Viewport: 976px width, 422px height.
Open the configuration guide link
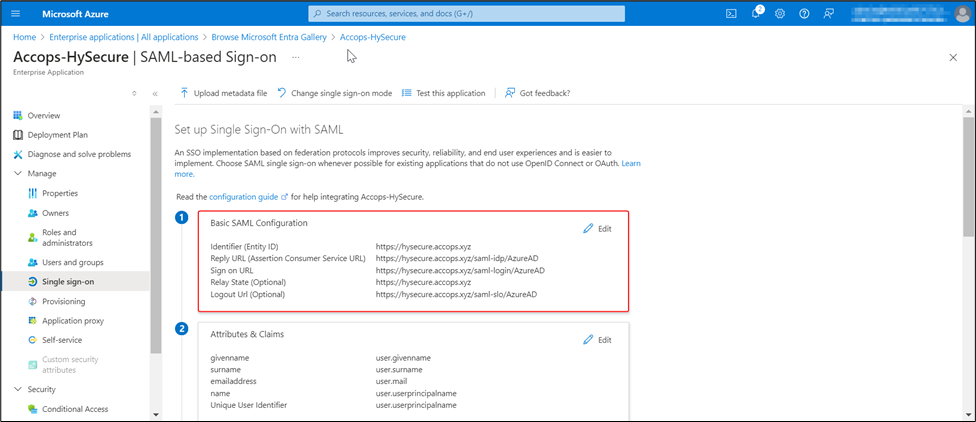tap(242, 197)
